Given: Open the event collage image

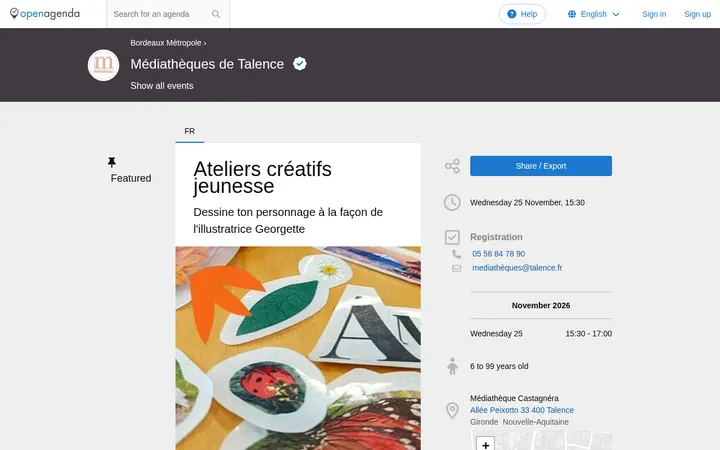Looking at the screenshot, I should pos(298,348).
